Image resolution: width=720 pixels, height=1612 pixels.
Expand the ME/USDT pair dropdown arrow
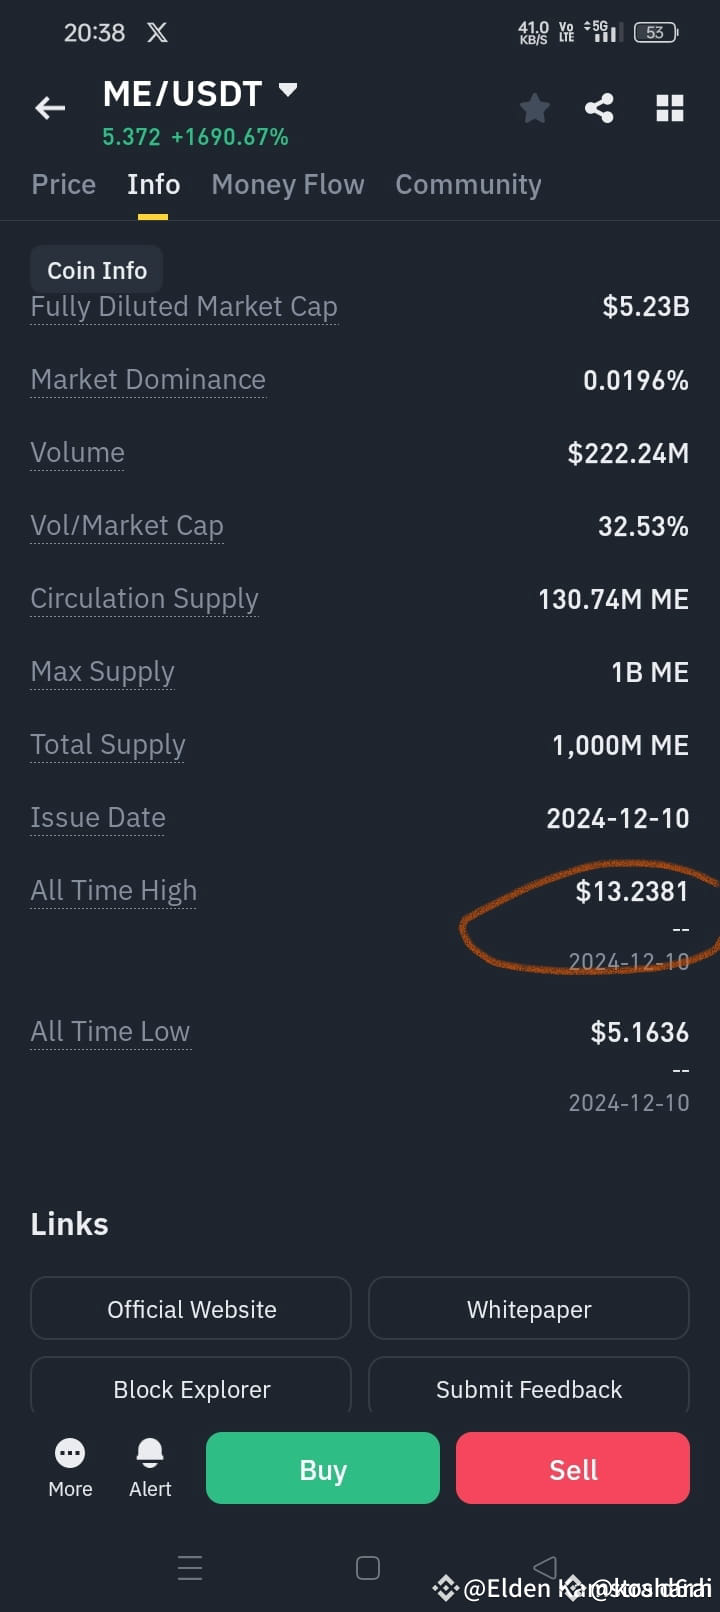coord(288,91)
